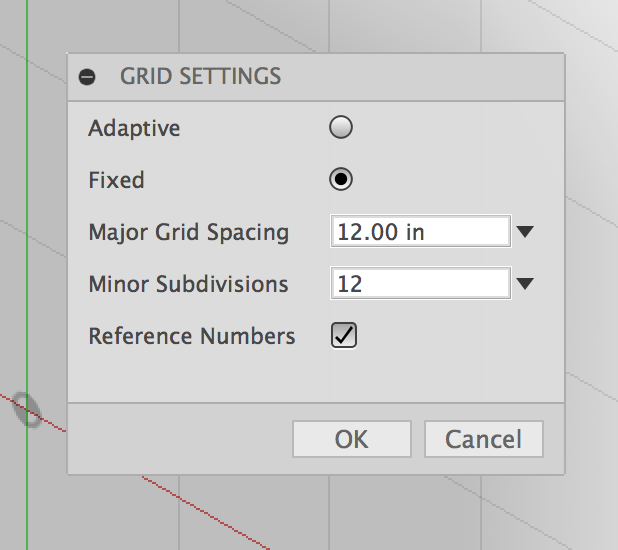618x550 pixels.
Task: Click the Reference Numbers label text
Action: (191, 336)
